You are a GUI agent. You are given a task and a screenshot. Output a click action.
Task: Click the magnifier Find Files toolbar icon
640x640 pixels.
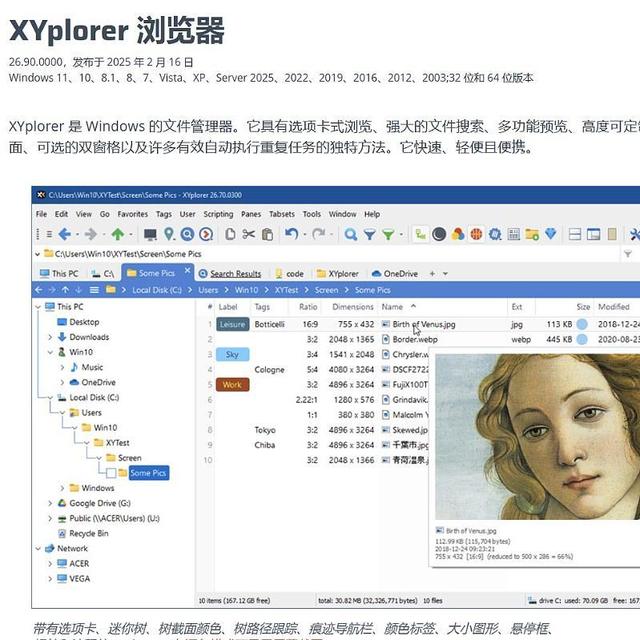coord(350,234)
